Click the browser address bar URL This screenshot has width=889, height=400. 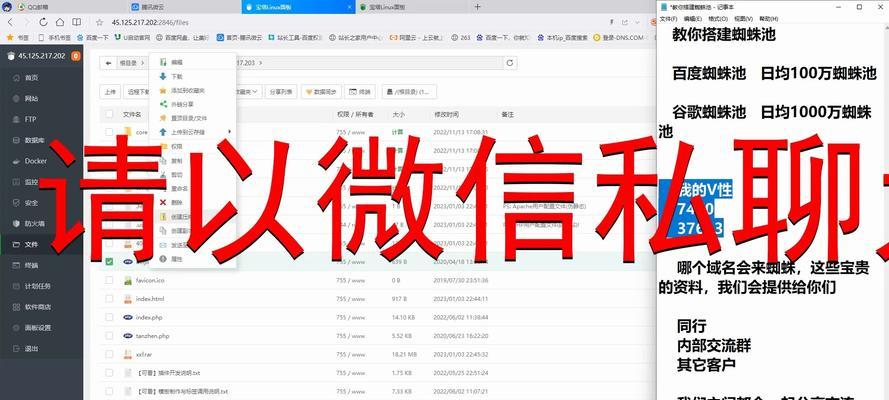click(150, 23)
